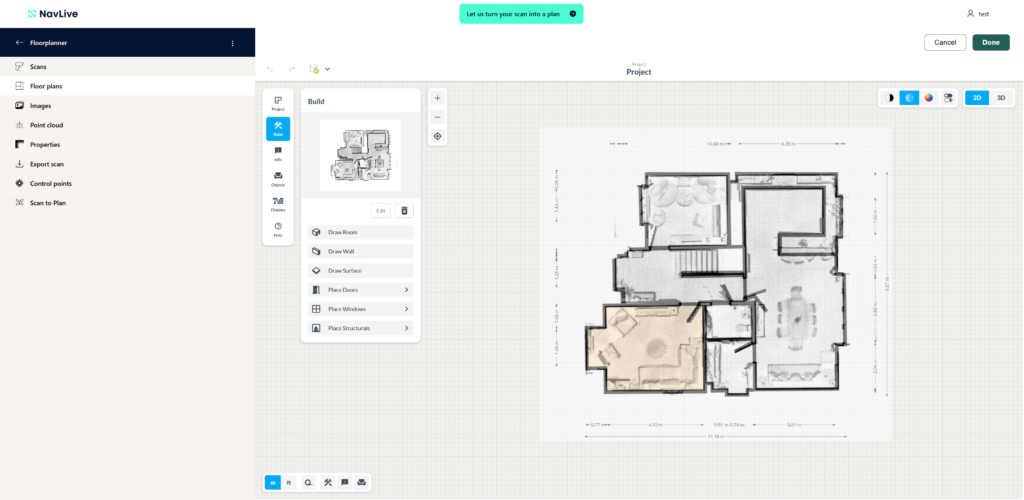Switch the view to 3D
1024x500 pixels.
(1001, 98)
